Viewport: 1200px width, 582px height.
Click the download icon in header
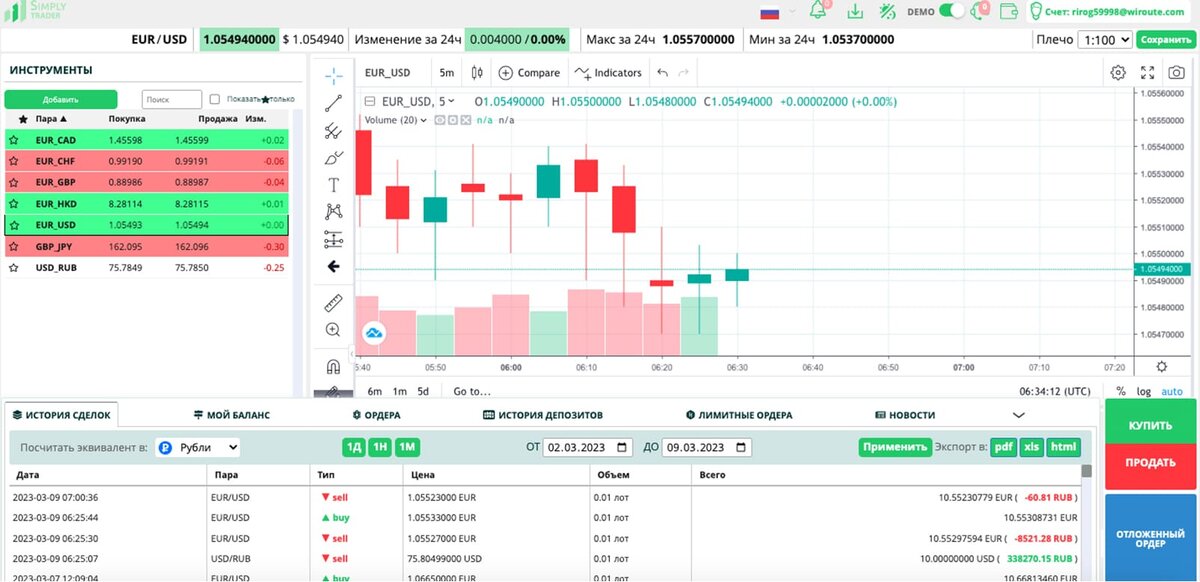pyautogui.click(x=855, y=12)
